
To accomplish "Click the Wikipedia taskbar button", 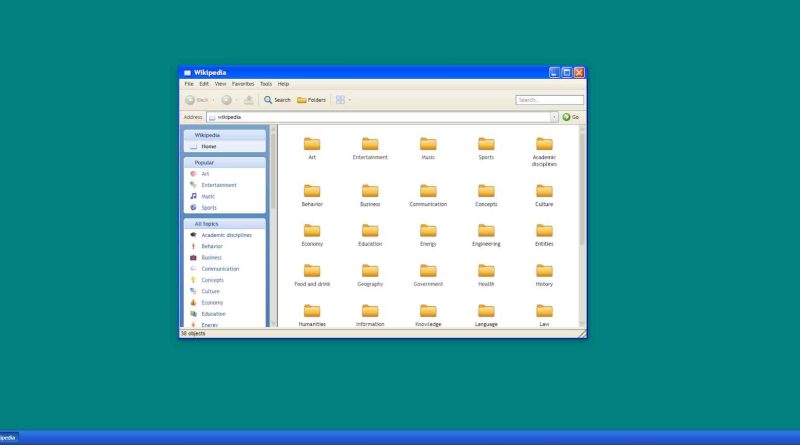I will pos(9,438).
